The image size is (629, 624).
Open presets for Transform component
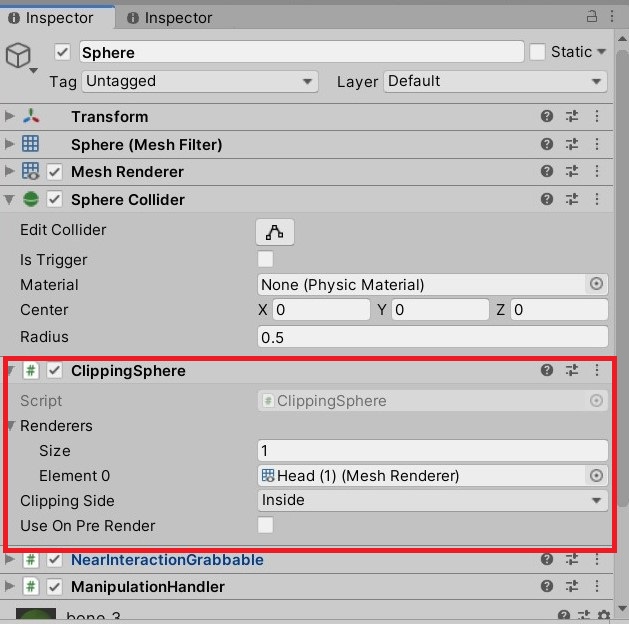tap(572, 116)
